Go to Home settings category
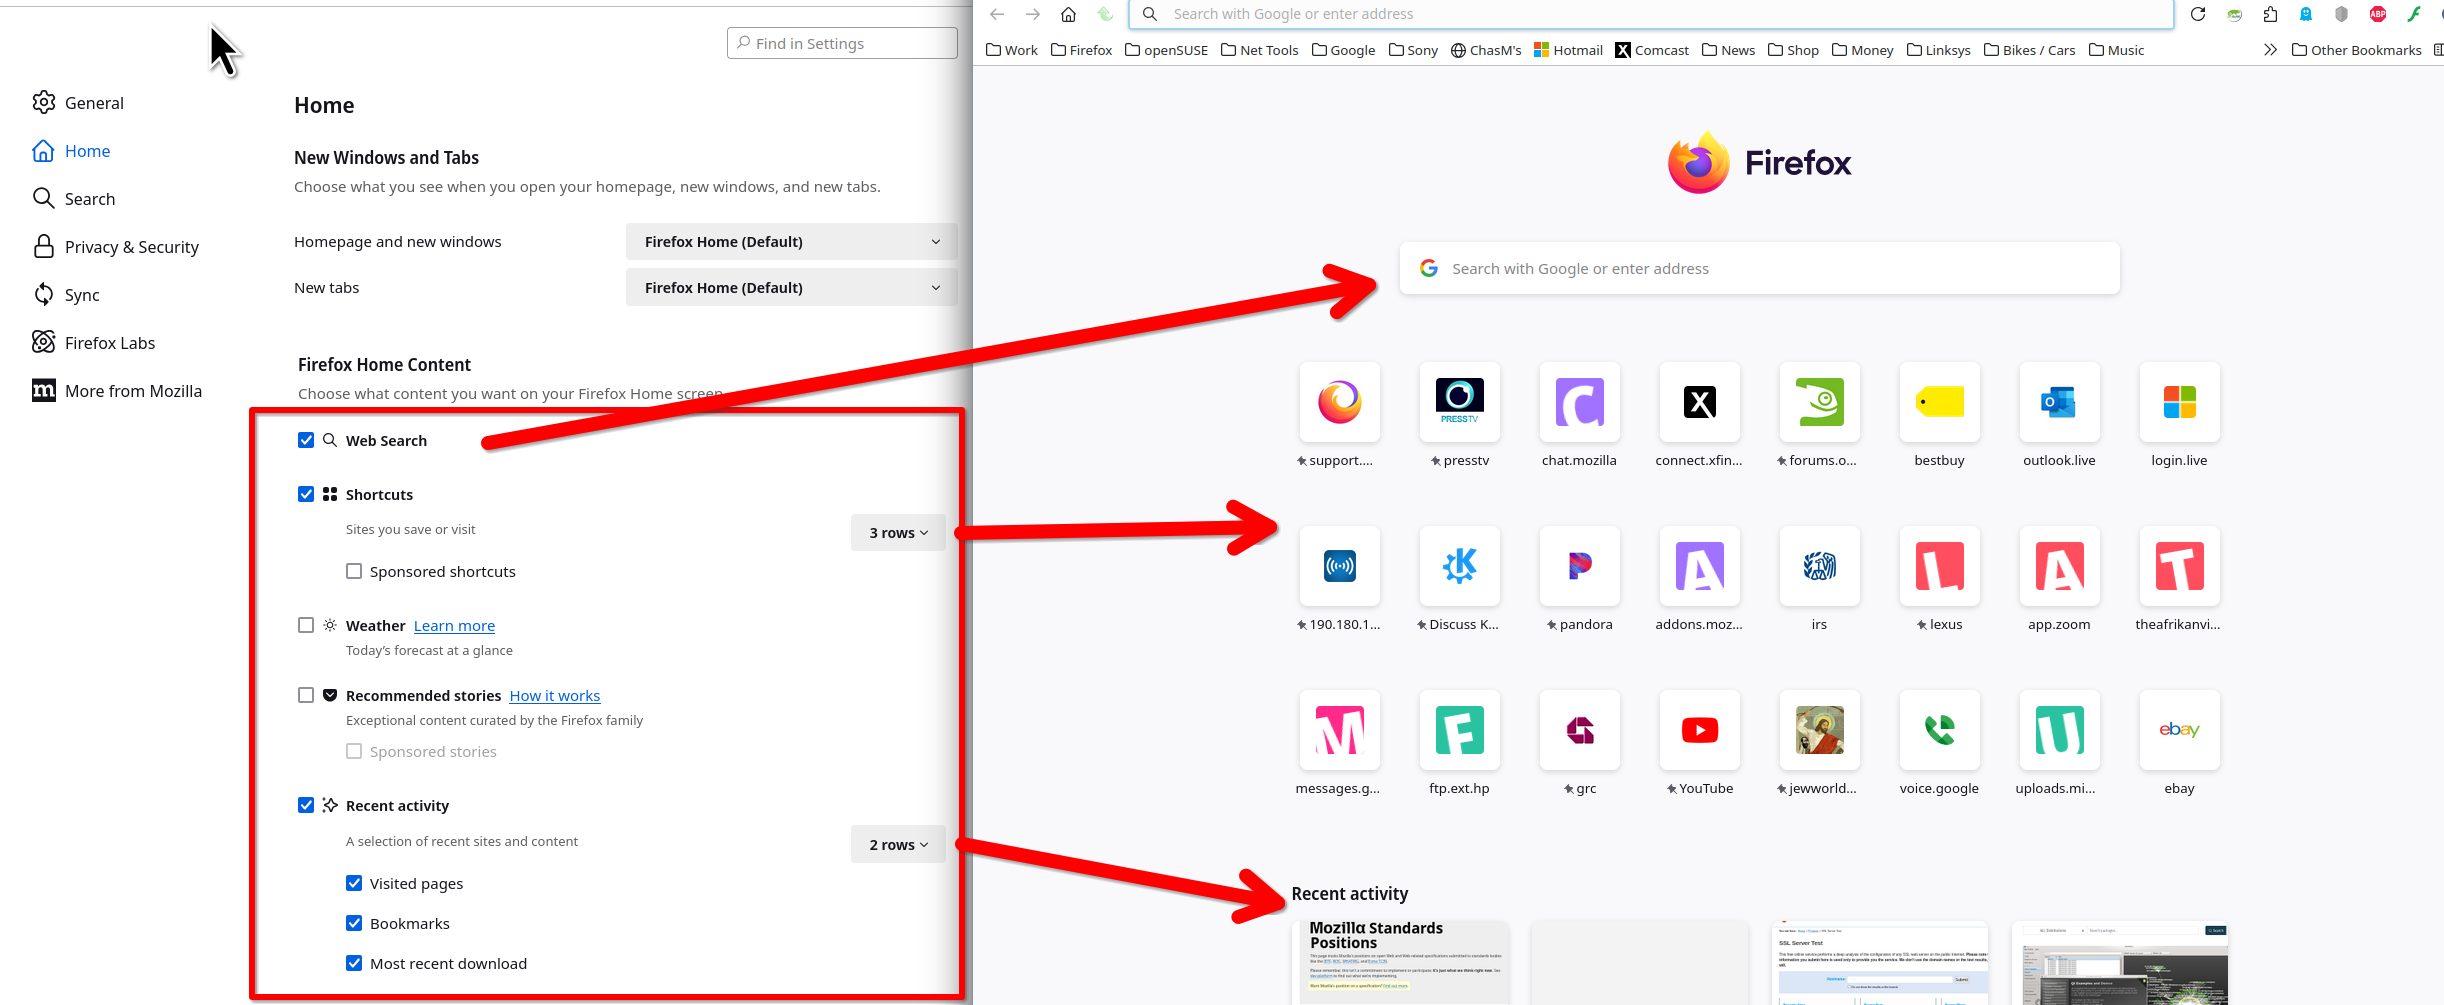Image resolution: width=2444 pixels, height=1005 pixels. click(71, 151)
